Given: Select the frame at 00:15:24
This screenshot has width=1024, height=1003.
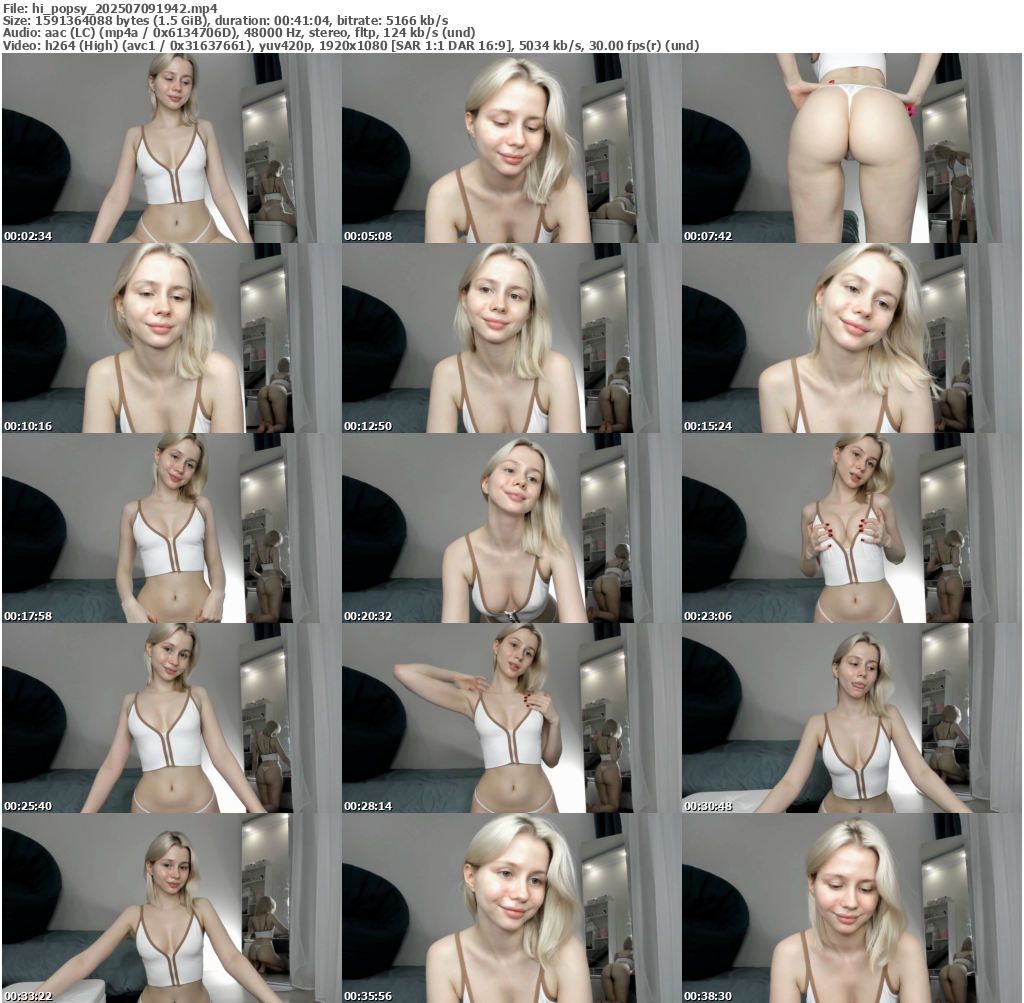Looking at the screenshot, I should (x=852, y=338).
